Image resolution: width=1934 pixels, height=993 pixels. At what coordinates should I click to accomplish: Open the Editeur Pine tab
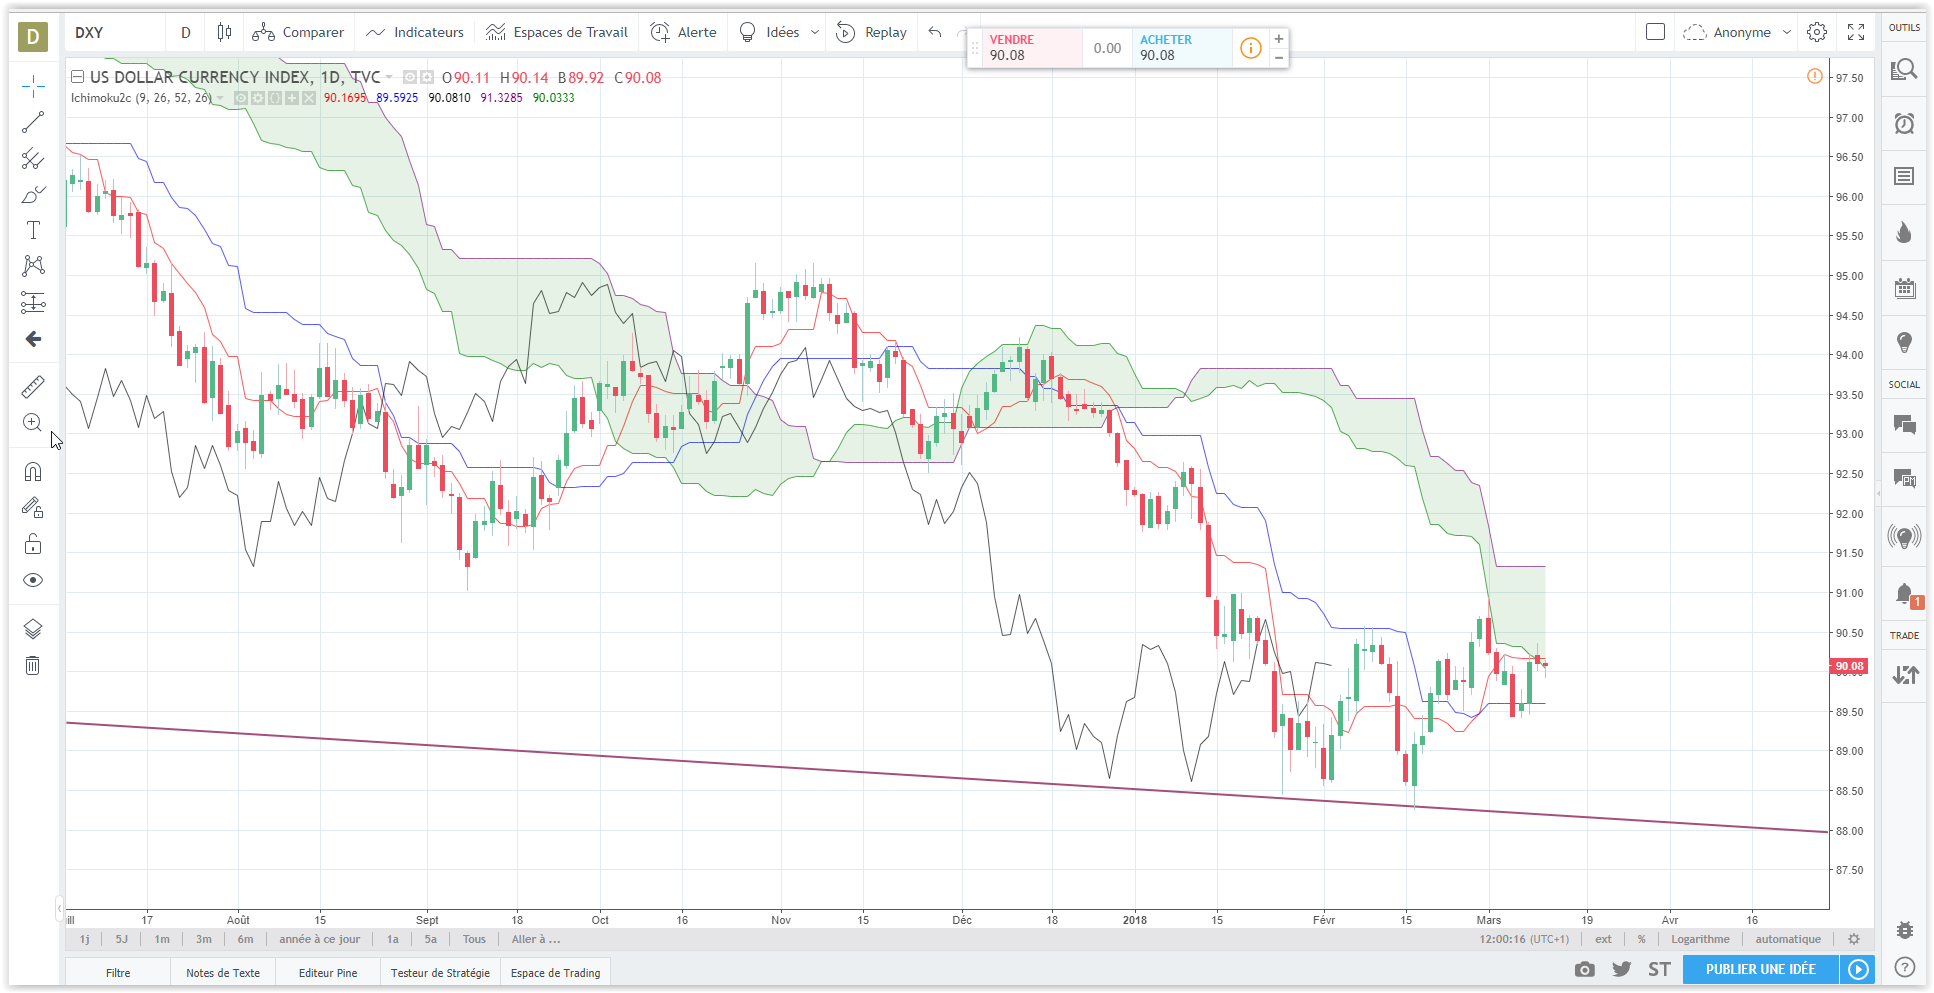[328, 972]
